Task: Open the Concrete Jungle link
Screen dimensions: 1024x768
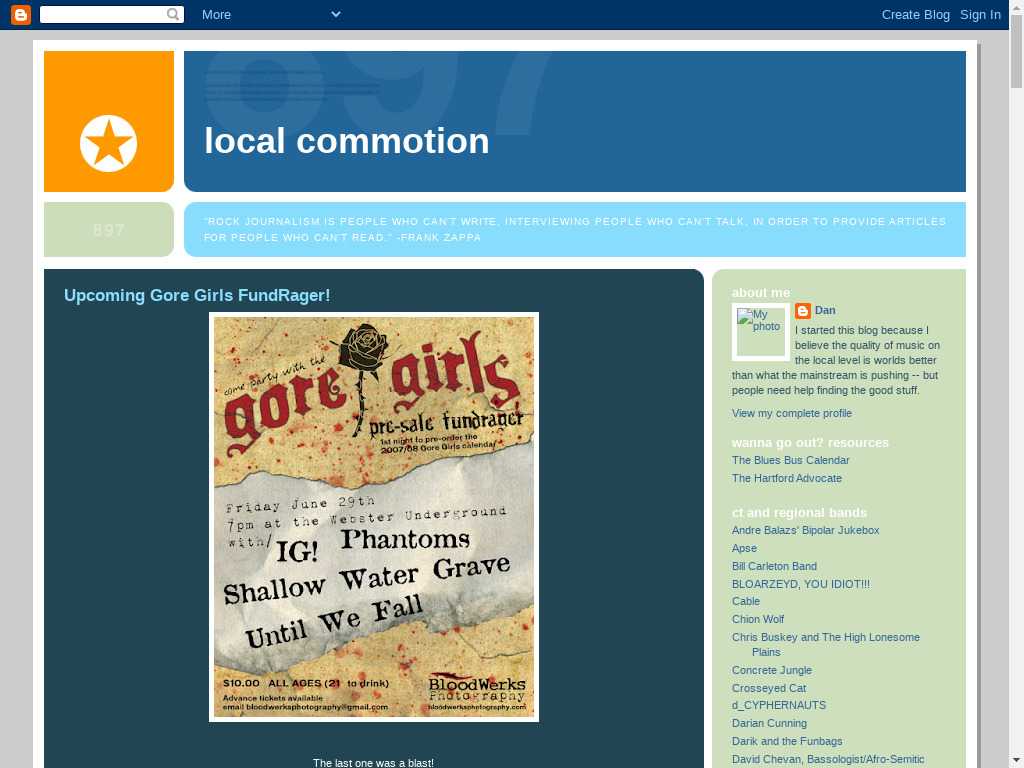Action: [771, 670]
